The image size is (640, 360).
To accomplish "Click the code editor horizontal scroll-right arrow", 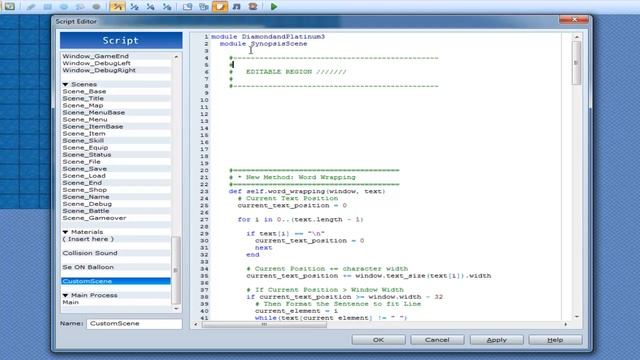I will [x=566, y=324].
